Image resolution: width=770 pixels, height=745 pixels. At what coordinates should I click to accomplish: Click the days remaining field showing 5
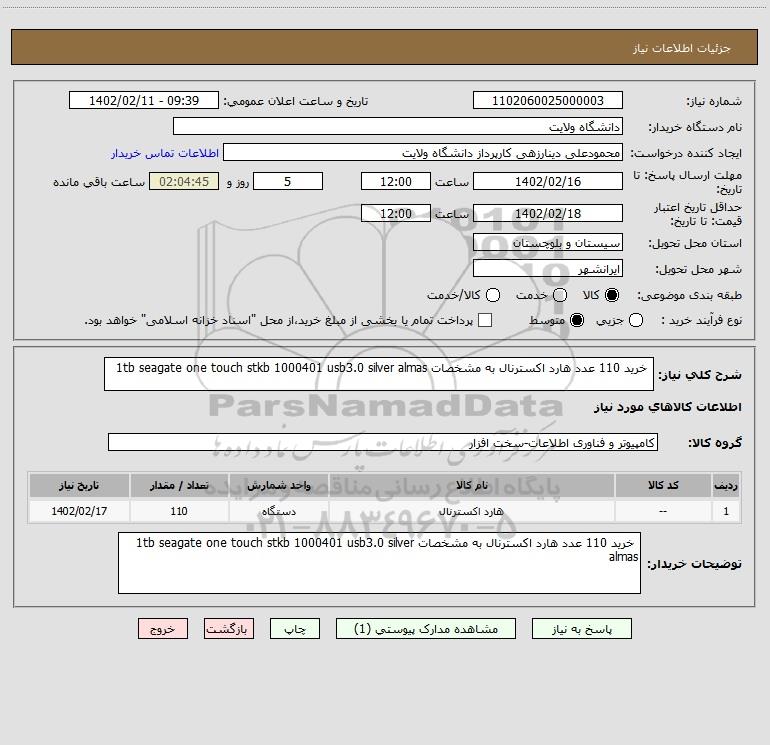pyautogui.click(x=288, y=182)
